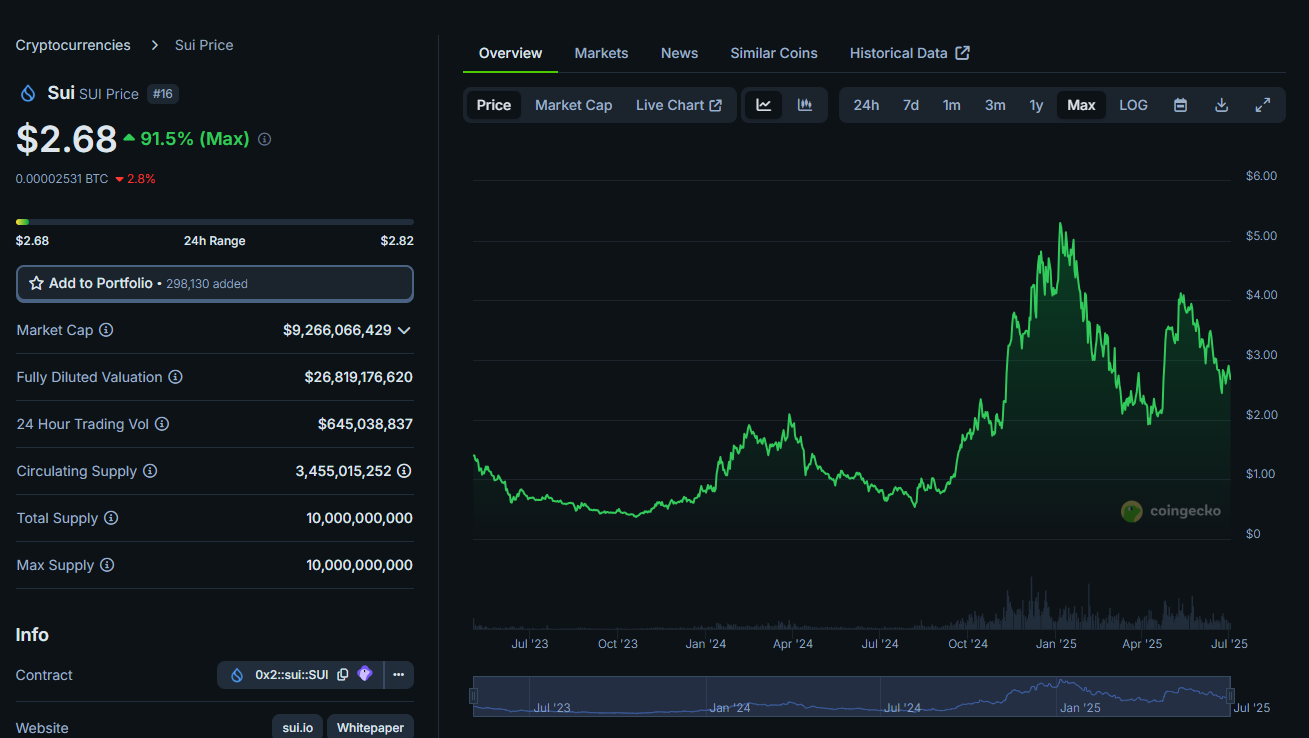Viewport: 1309px width, 738px height.
Task: Click info icon after 3,455,015,252 value
Action: pyautogui.click(x=404, y=471)
